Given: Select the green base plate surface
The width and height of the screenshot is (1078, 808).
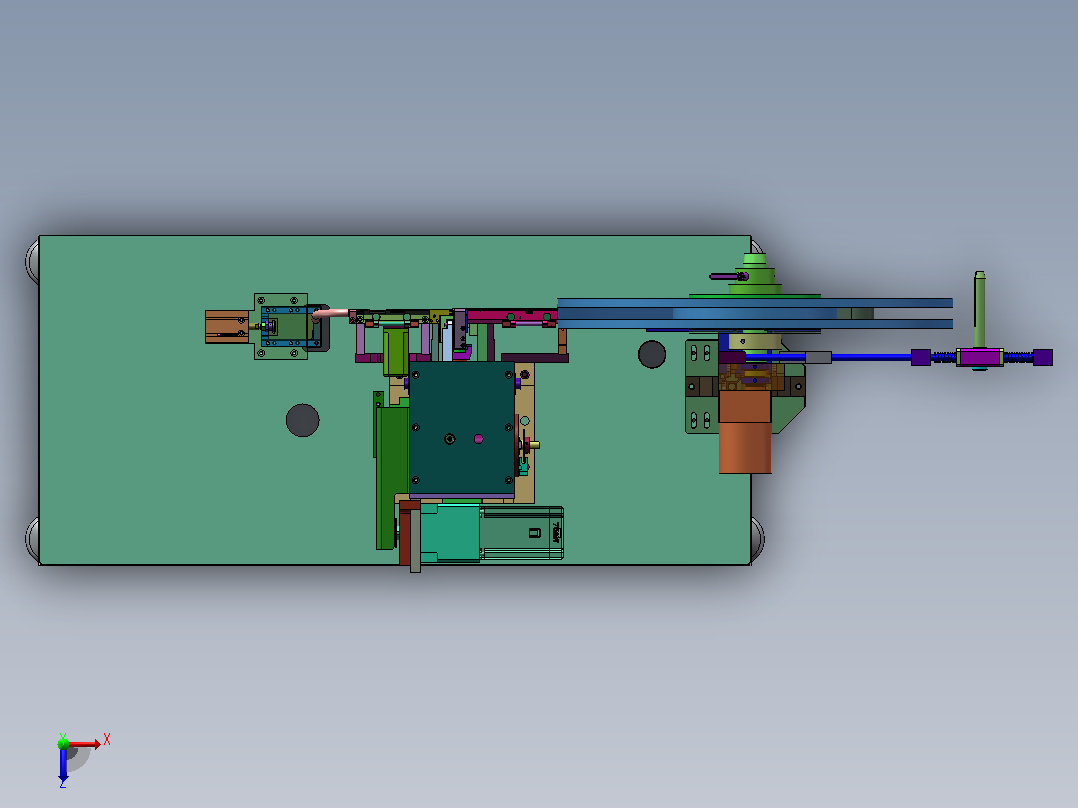Looking at the screenshot, I should pyautogui.click(x=172, y=481).
